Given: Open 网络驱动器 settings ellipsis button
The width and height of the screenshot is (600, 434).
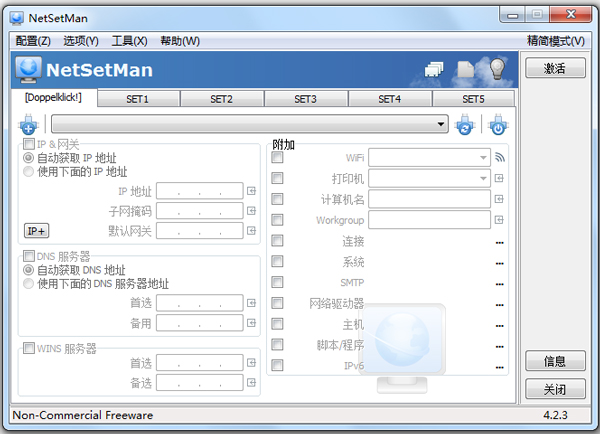Looking at the screenshot, I should pos(499,305).
